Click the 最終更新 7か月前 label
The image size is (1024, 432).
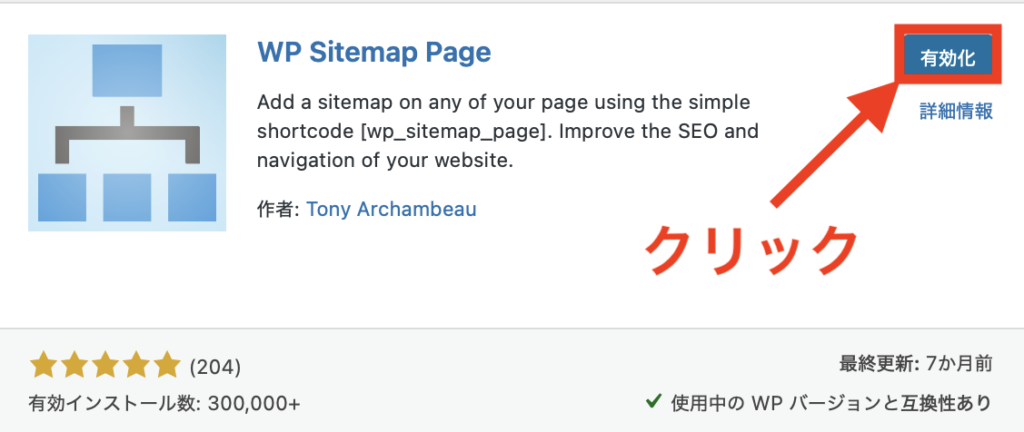tap(915, 365)
